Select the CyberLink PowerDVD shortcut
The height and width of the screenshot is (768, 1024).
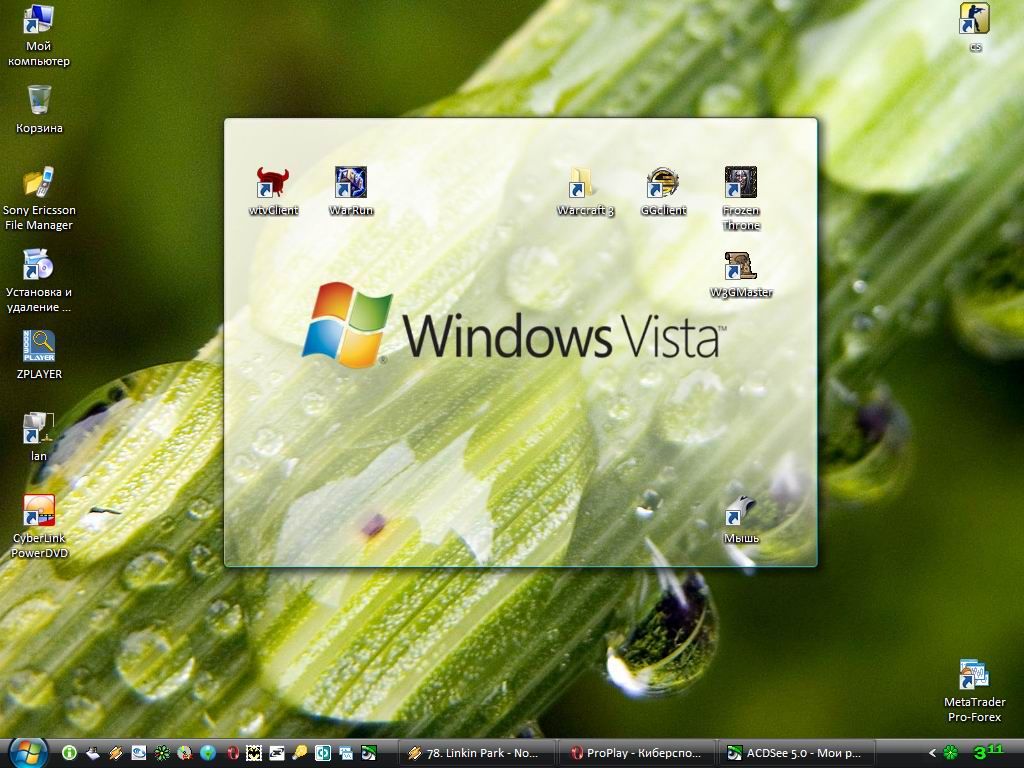click(39, 526)
